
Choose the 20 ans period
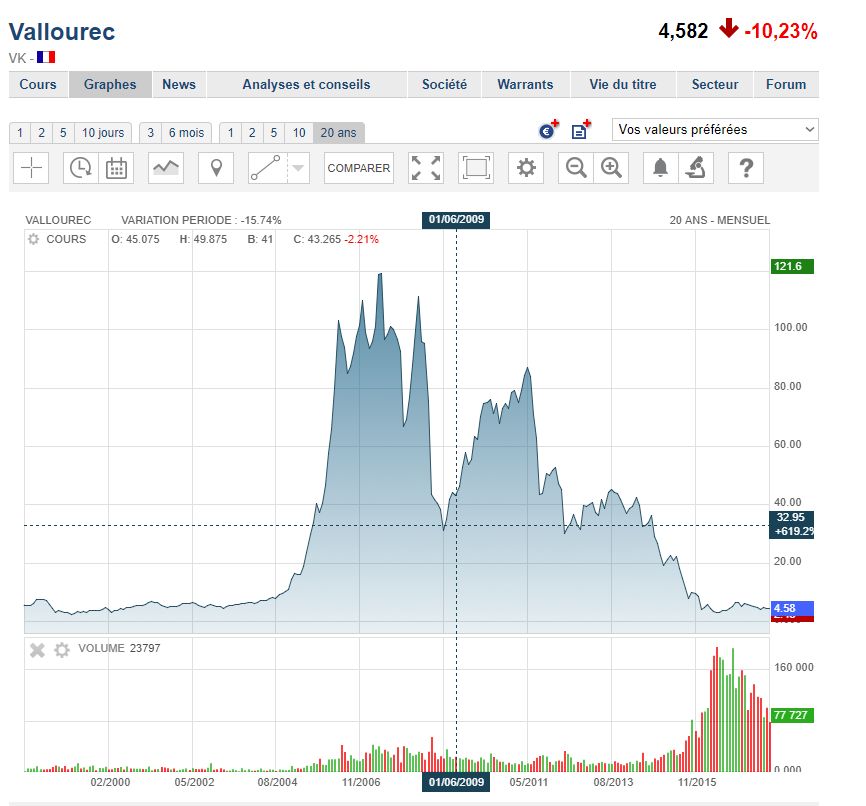pyautogui.click(x=339, y=133)
